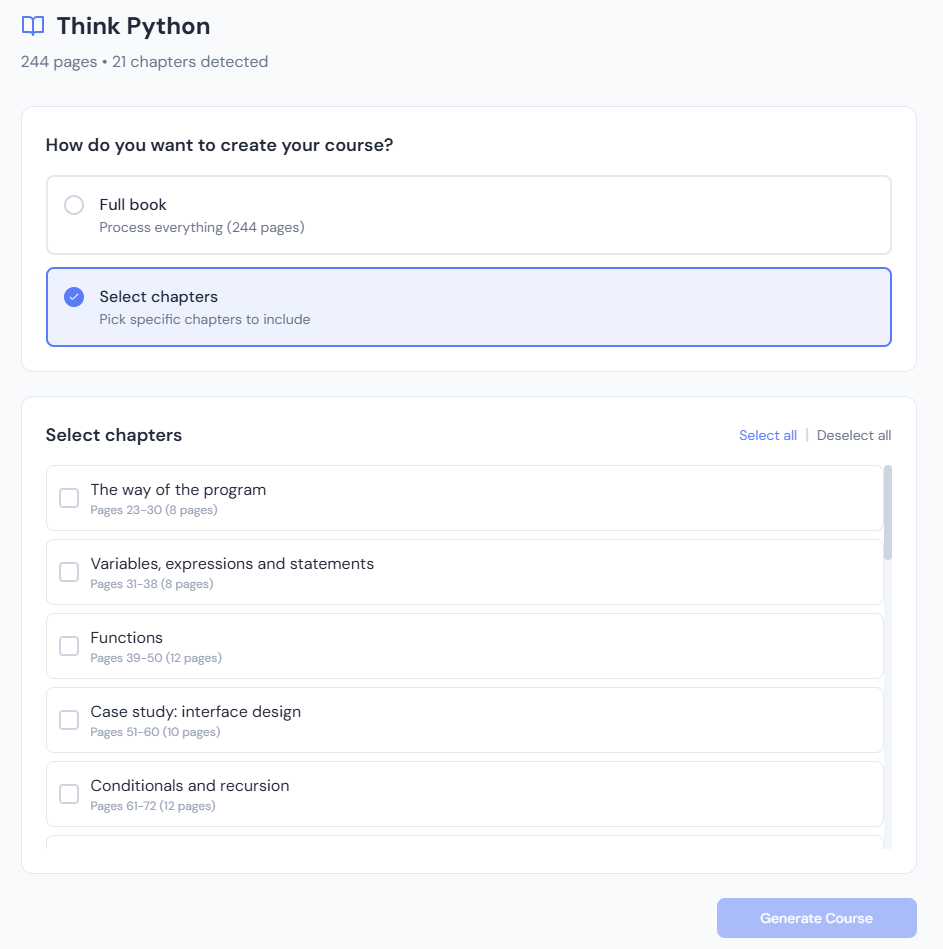Image resolution: width=943 pixels, height=949 pixels.
Task: Click the Deselect all link
Action: click(853, 435)
